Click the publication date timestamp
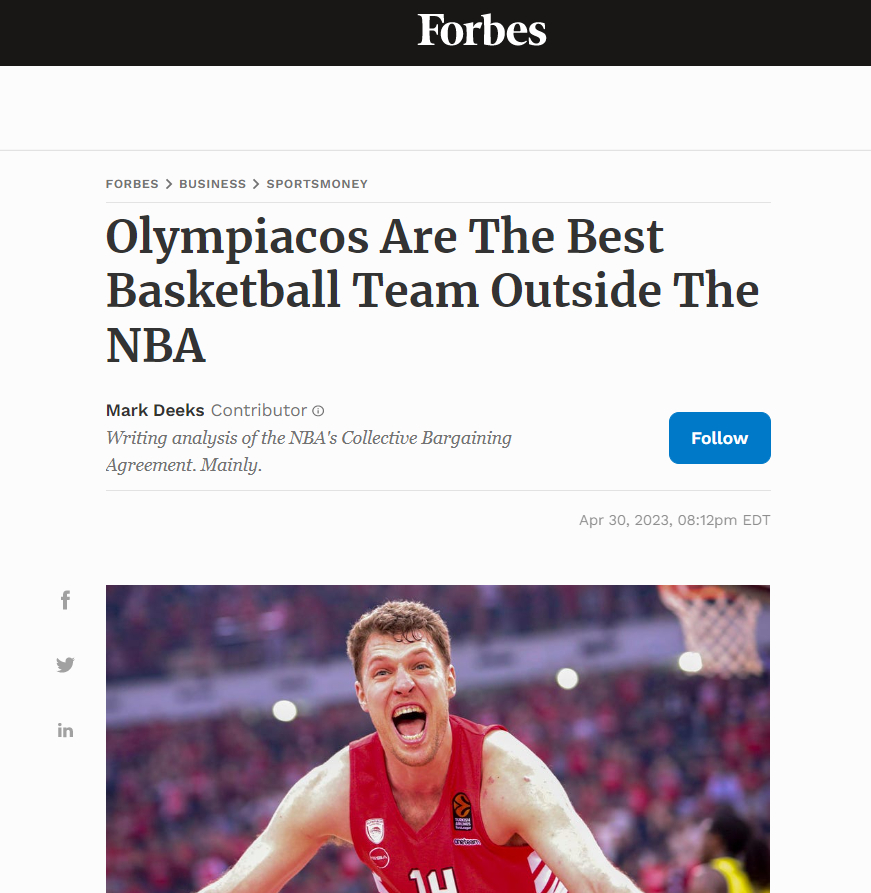This screenshot has height=893, width=871. (674, 520)
